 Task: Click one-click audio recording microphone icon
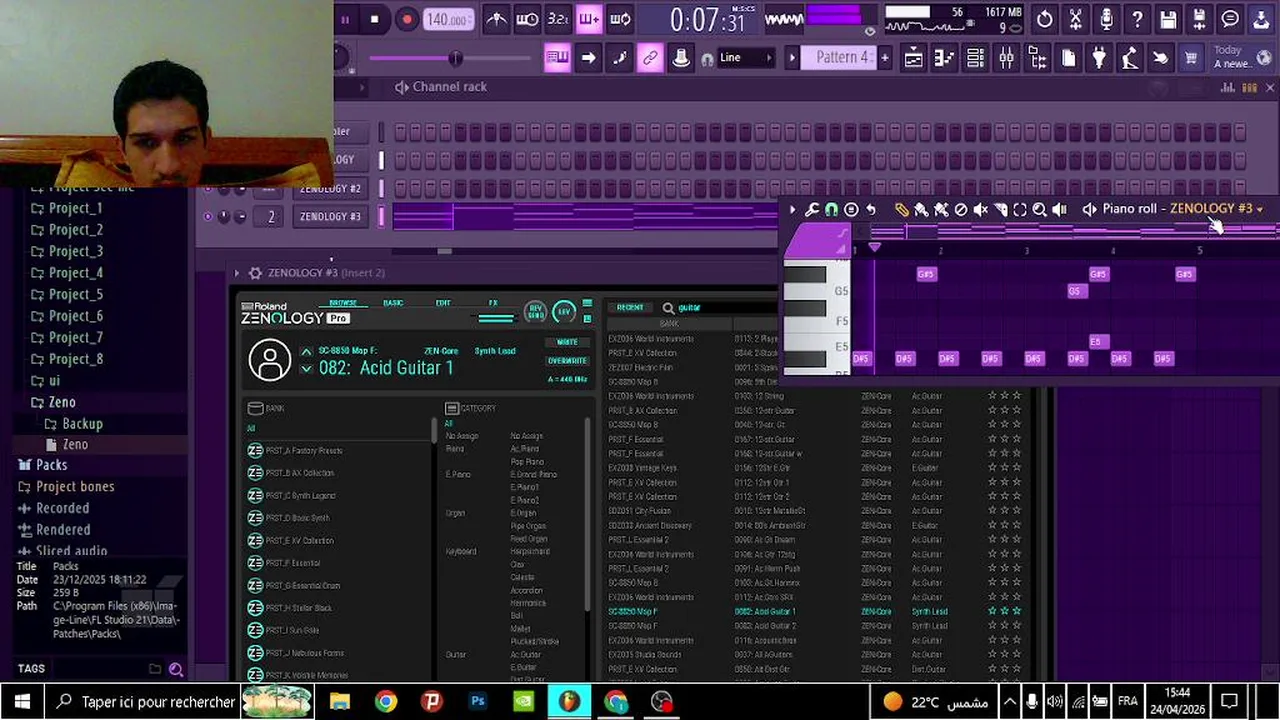pos(1106,19)
